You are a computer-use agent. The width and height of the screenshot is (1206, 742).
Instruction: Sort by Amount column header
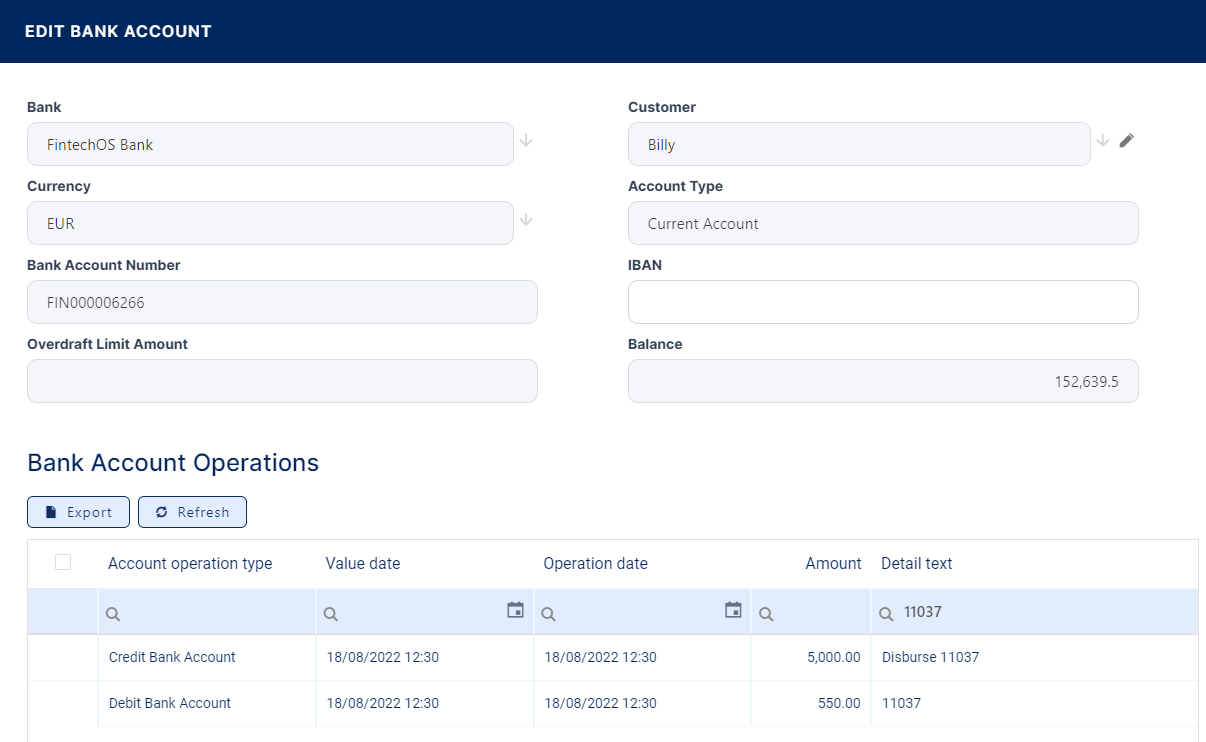(833, 564)
